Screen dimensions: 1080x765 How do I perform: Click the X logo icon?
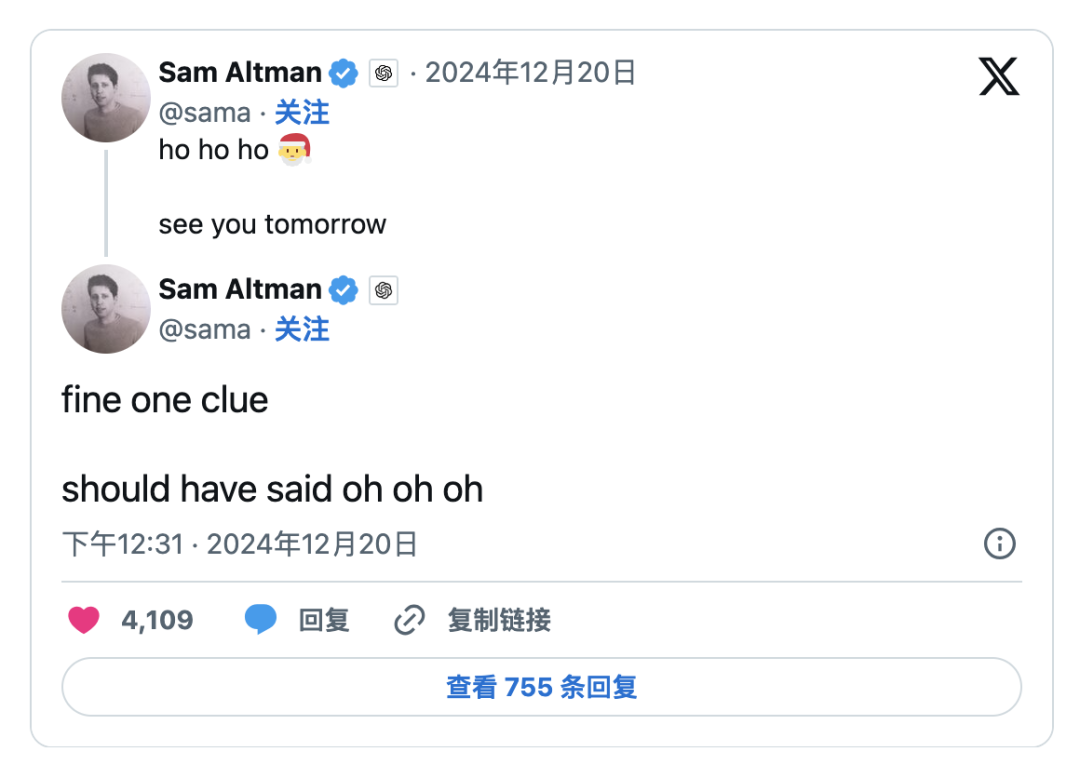998,77
